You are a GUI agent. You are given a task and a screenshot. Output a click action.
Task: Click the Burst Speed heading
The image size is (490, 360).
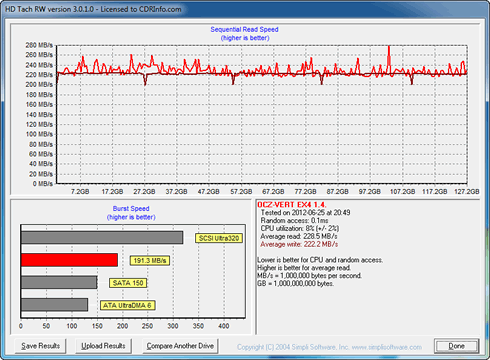pos(131,209)
